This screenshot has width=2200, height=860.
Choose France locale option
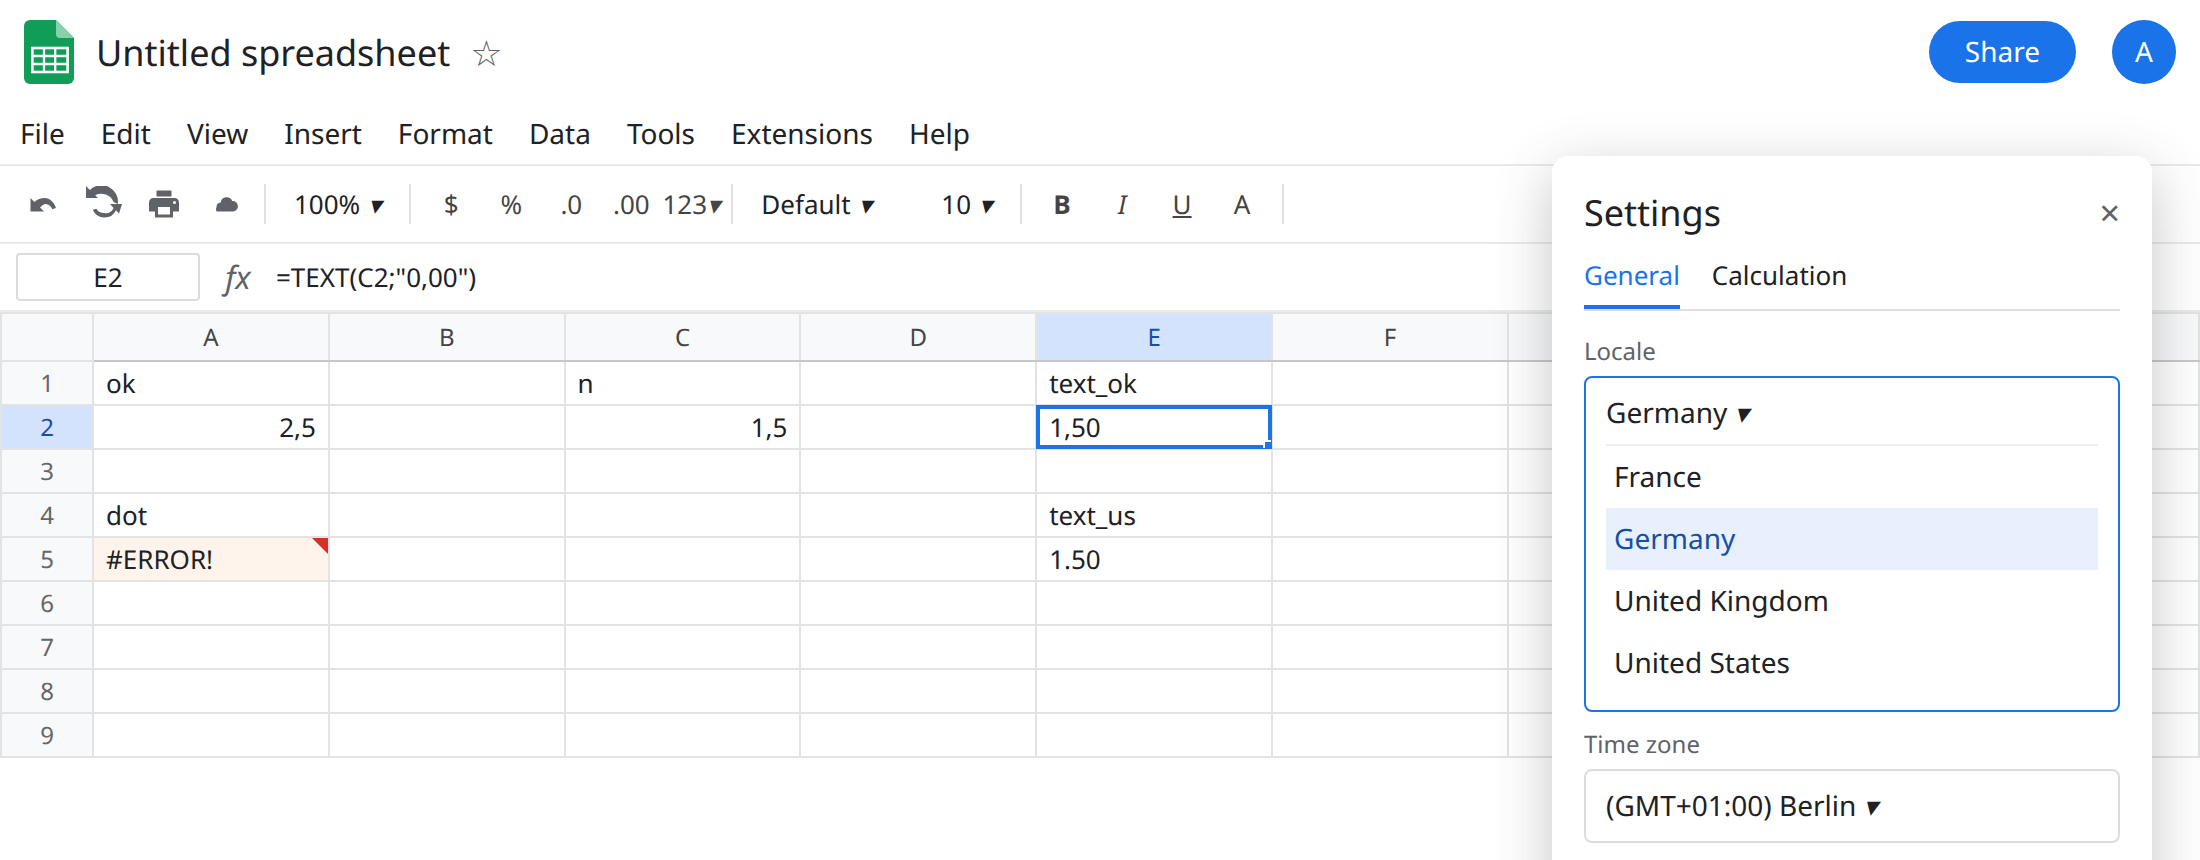1851,477
